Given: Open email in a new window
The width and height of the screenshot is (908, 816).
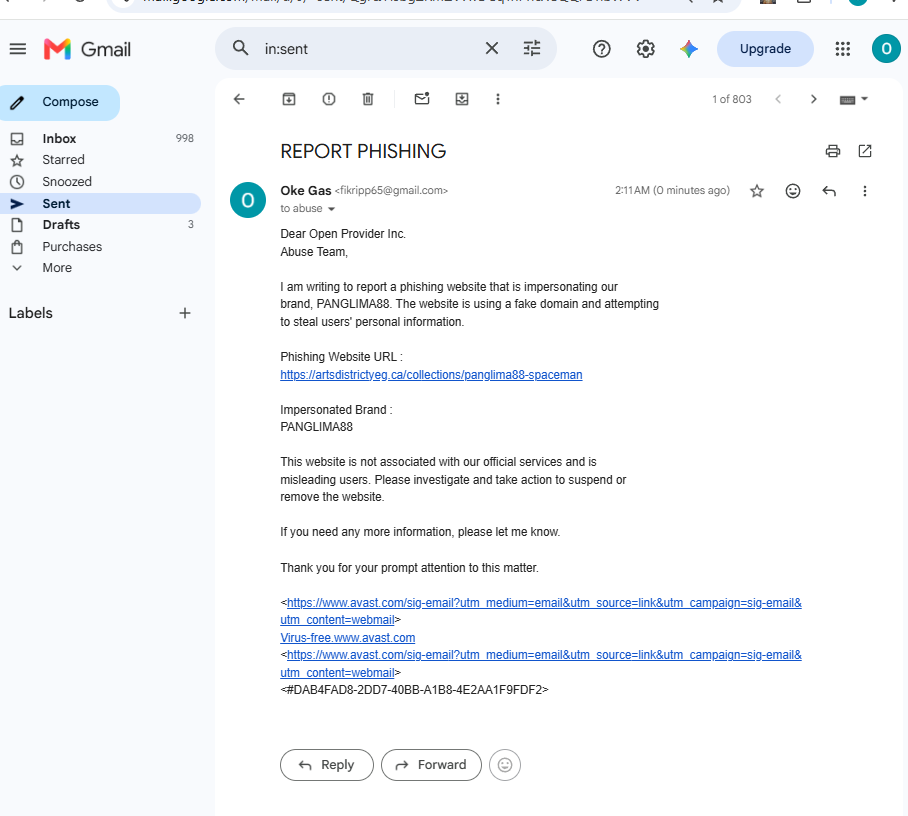Looking at the screenshot, I should 865,151.
